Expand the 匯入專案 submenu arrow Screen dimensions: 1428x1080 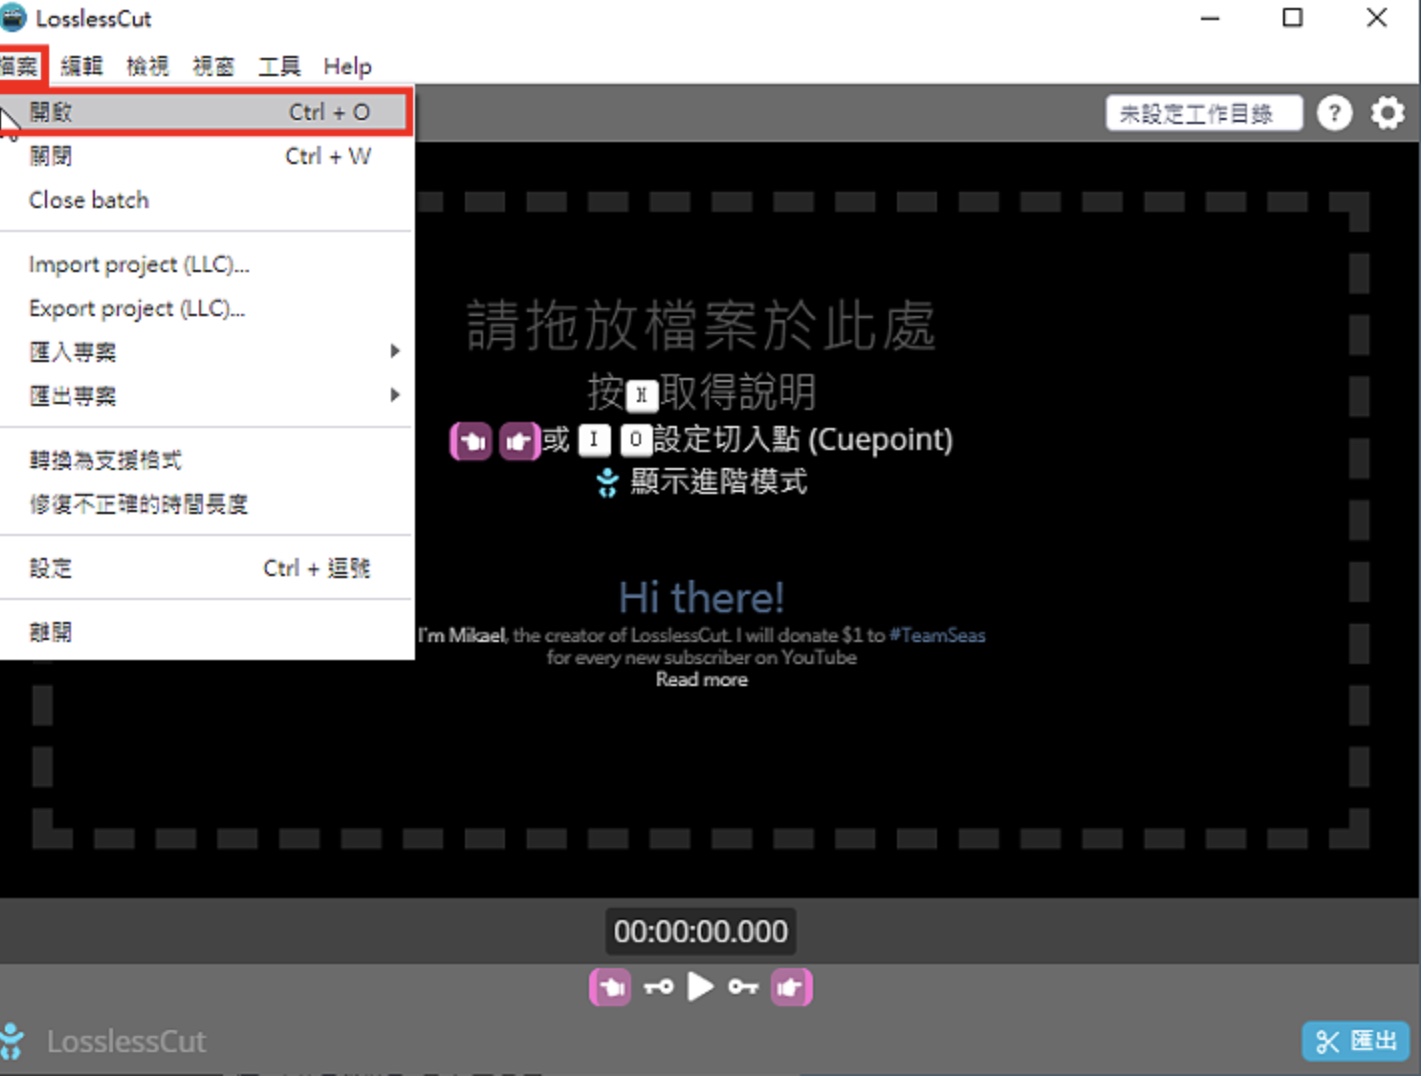(395, 351)
